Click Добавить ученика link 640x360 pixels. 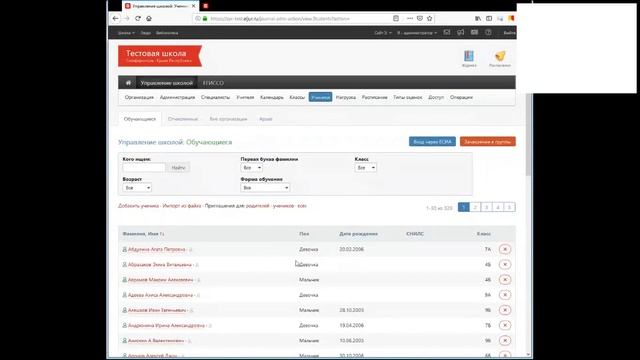click(x=138, y=206)
